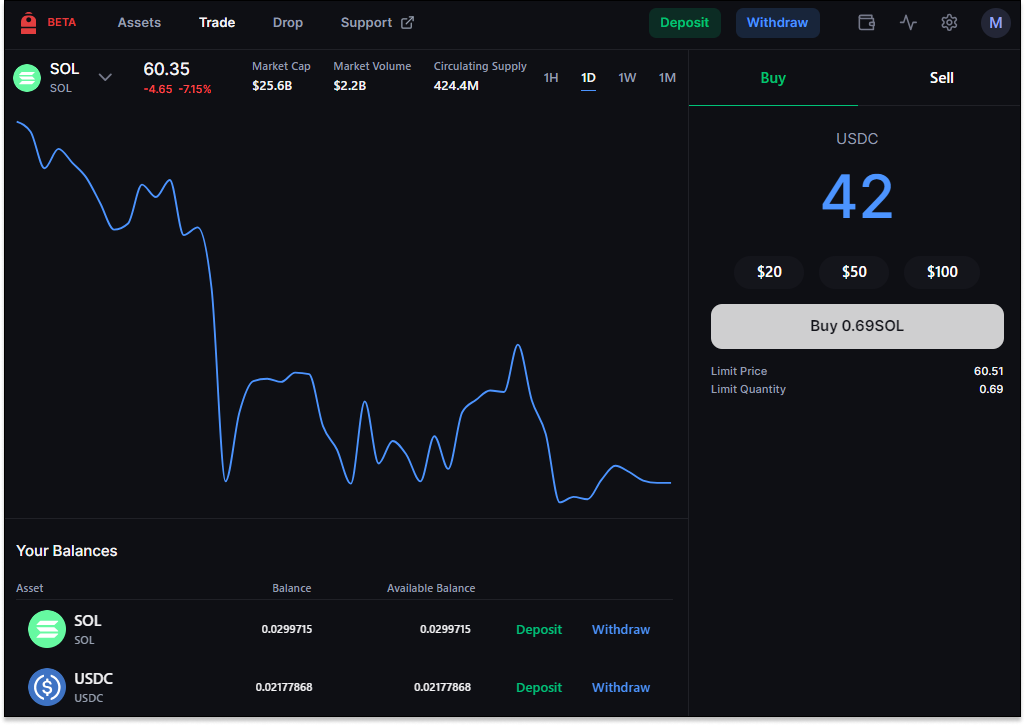Screen dimensions: 1025x725
Task: Click the Buy 0.69SOL button
Action: tap(857, 326)
